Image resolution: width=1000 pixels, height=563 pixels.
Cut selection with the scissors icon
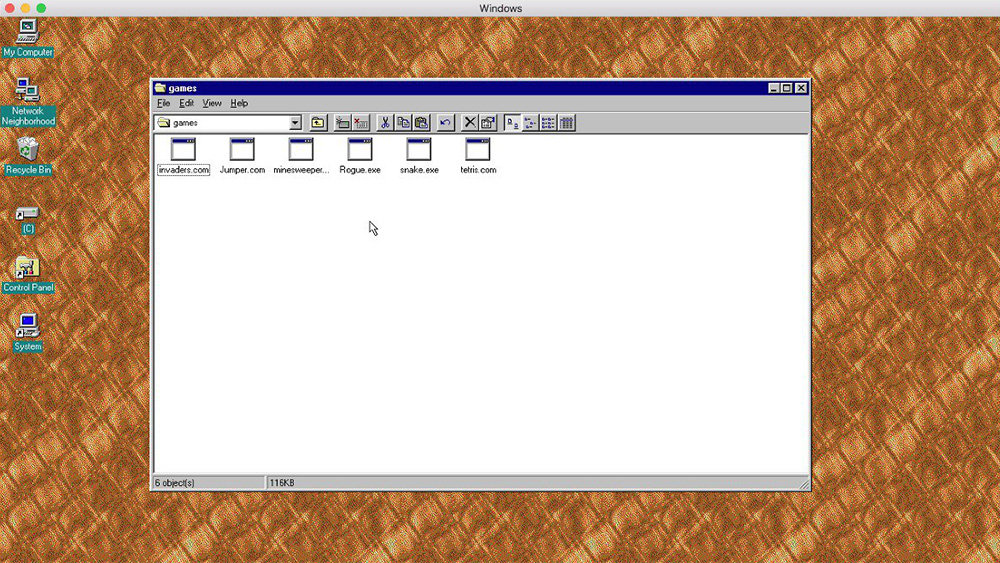(385, 122)
